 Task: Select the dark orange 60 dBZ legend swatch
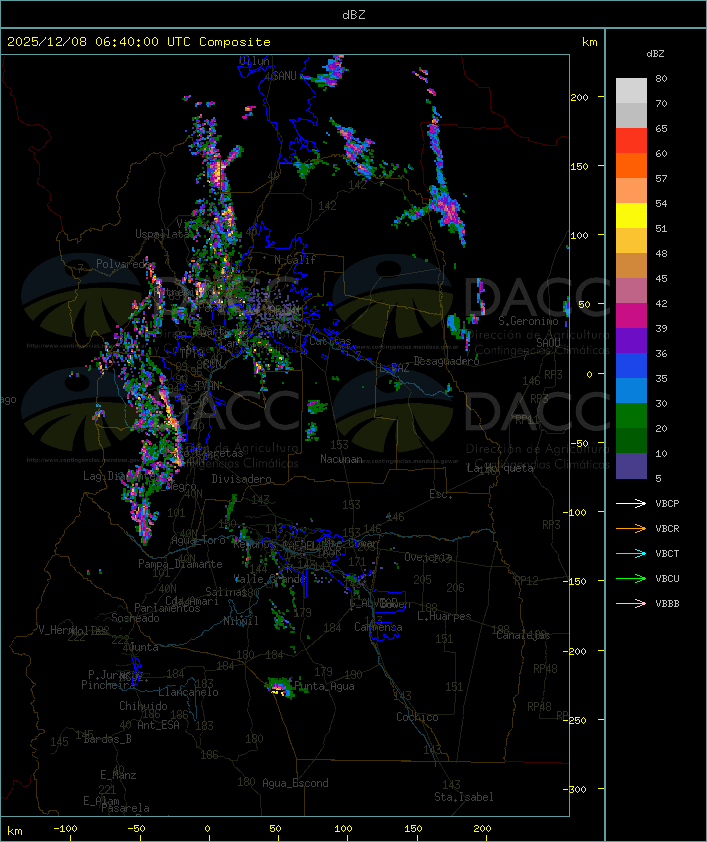coord(631,165)
